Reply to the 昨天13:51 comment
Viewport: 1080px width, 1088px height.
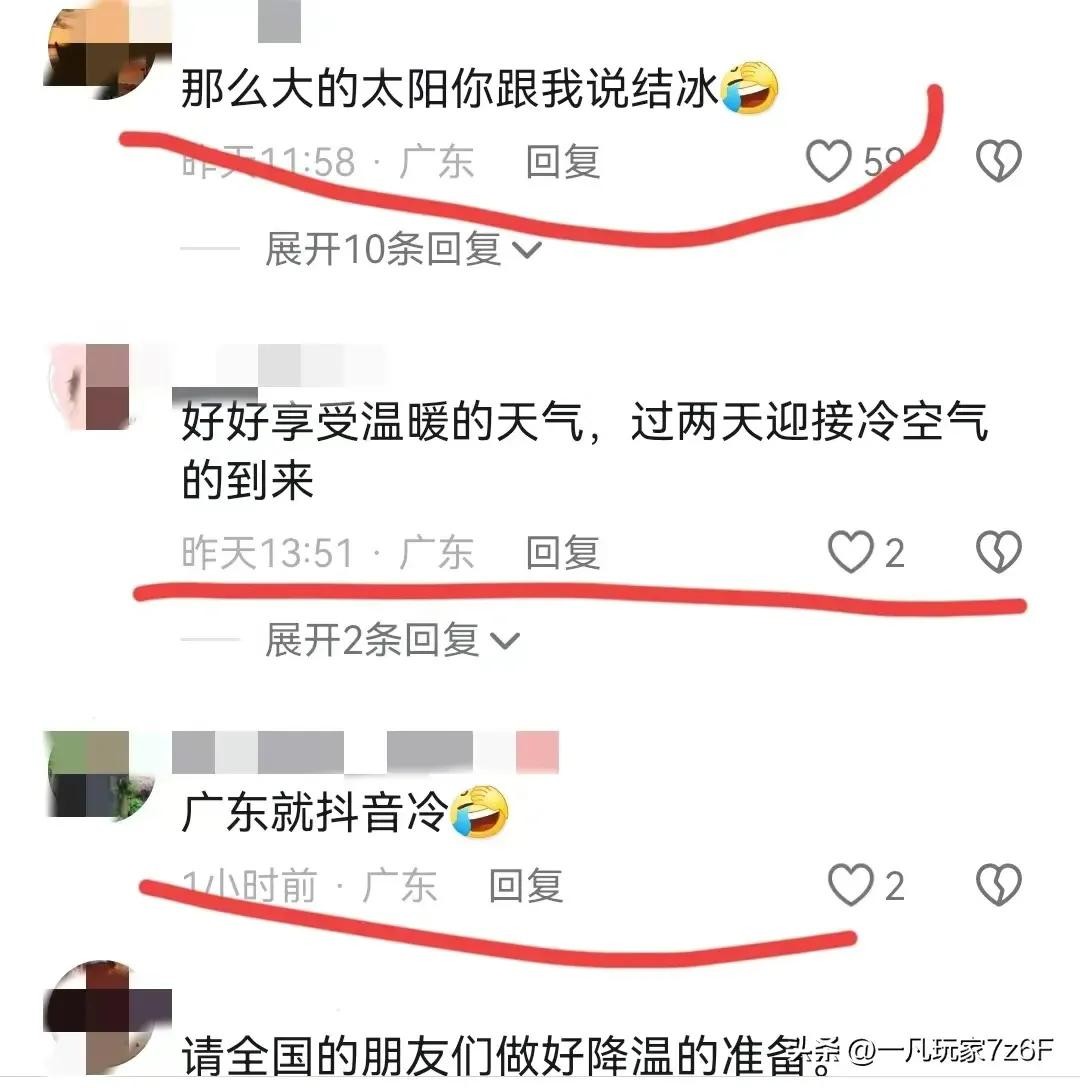pyautogui.click(x=563, y=553)
